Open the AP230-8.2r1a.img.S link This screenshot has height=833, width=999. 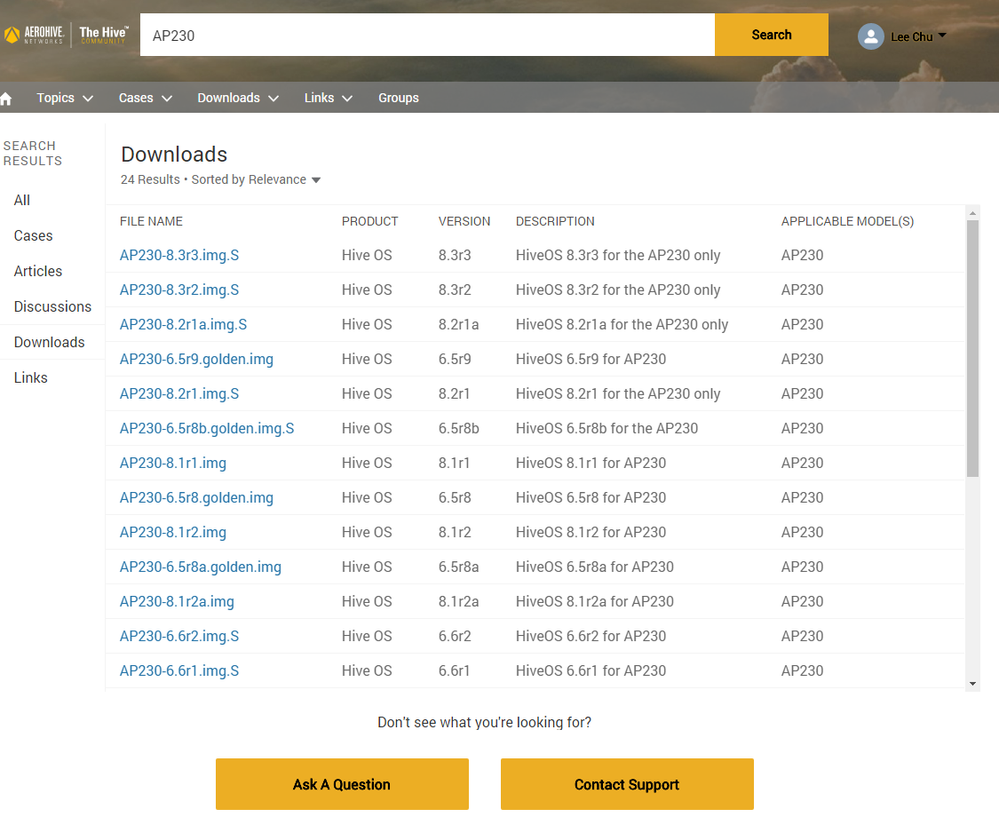pyautogui.click(x=183, y=325)
